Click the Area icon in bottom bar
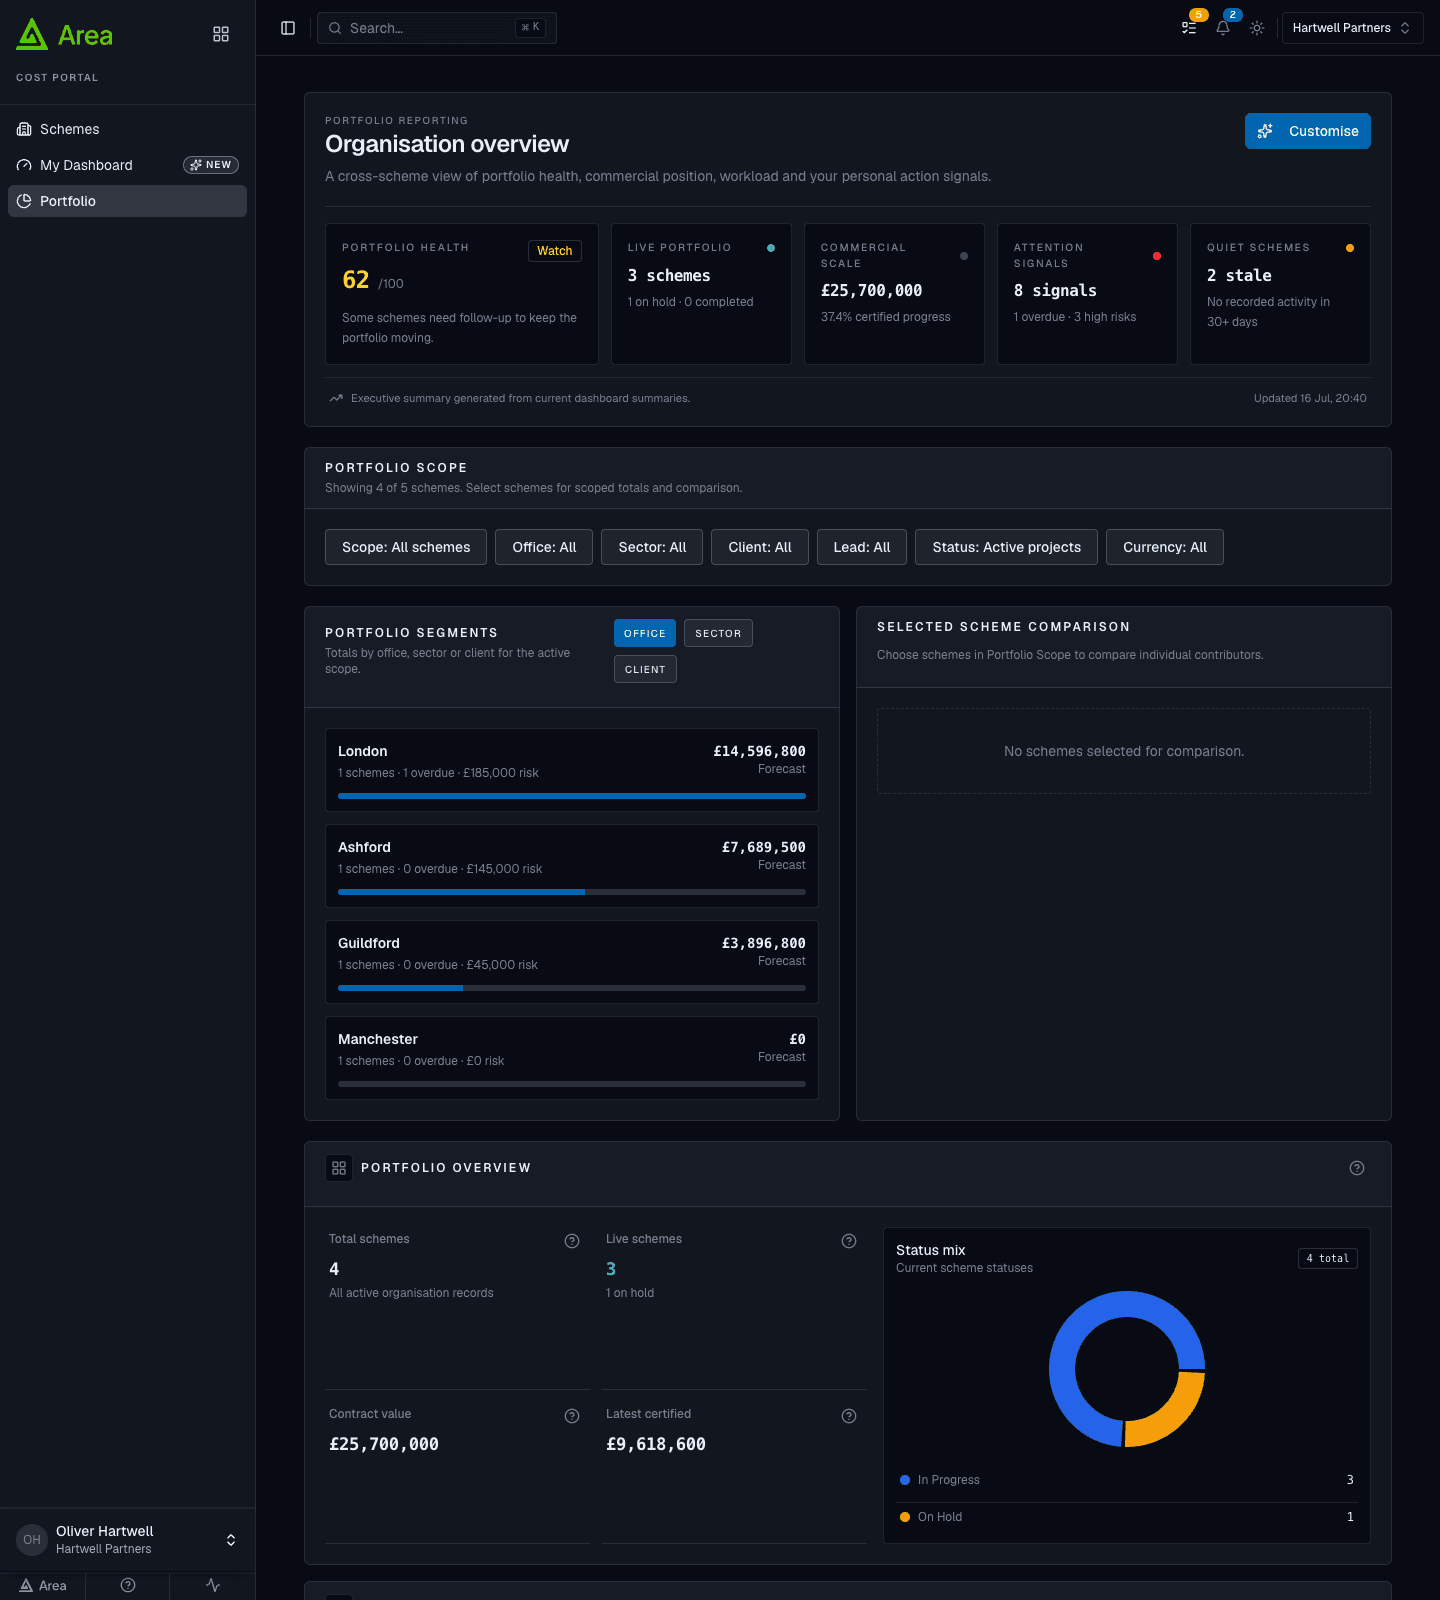Screen dimensions: 1440x1600 43,1585
